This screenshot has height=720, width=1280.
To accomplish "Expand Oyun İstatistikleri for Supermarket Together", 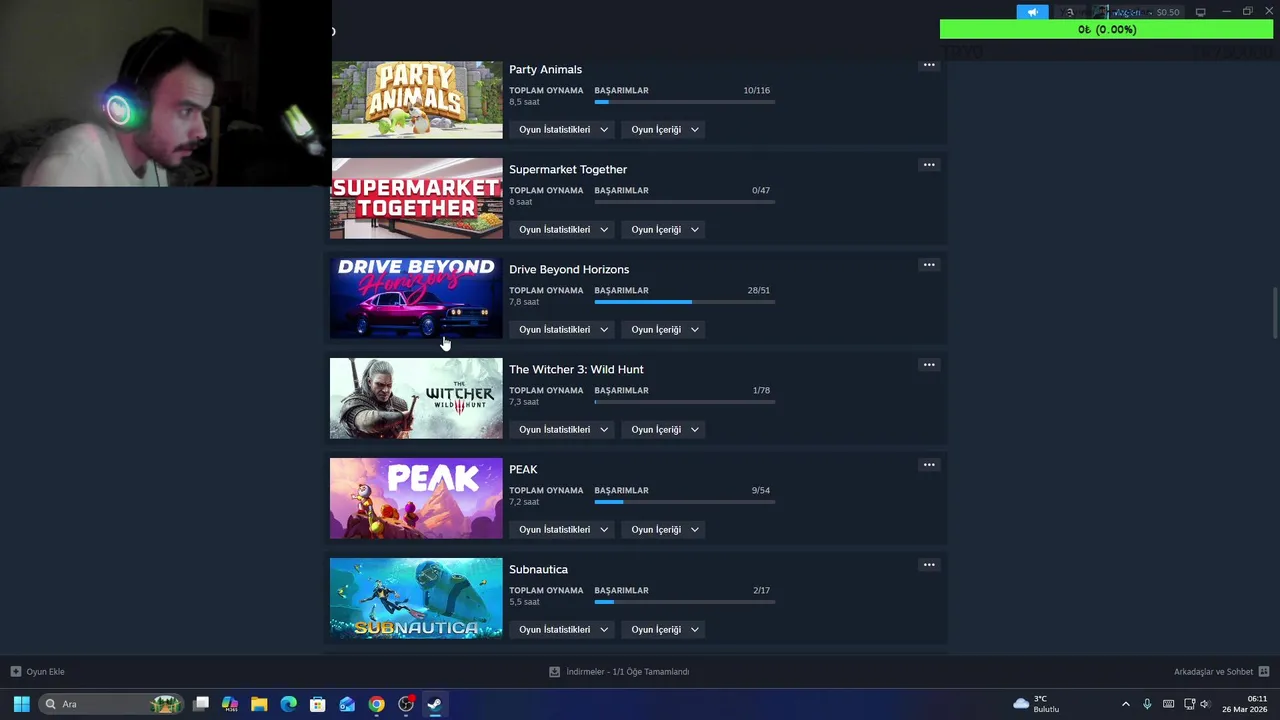I will pos(563,230).
